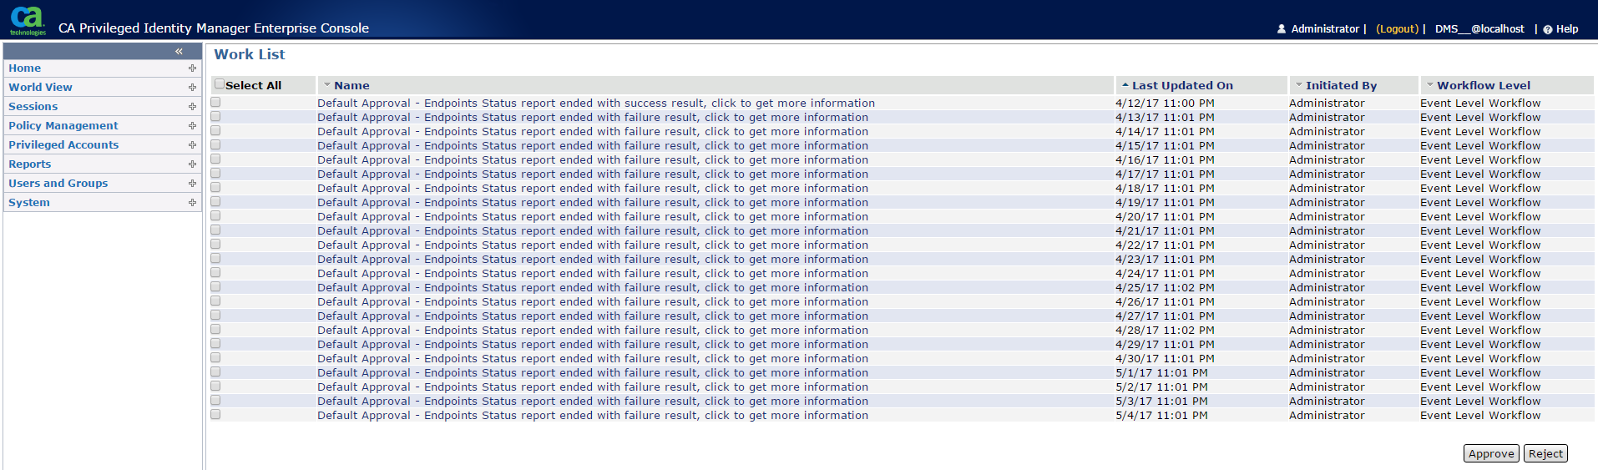Open failure report updated 4/14/17
The height and width of the screenshot is (470, 1598).
tap(593, 131)
